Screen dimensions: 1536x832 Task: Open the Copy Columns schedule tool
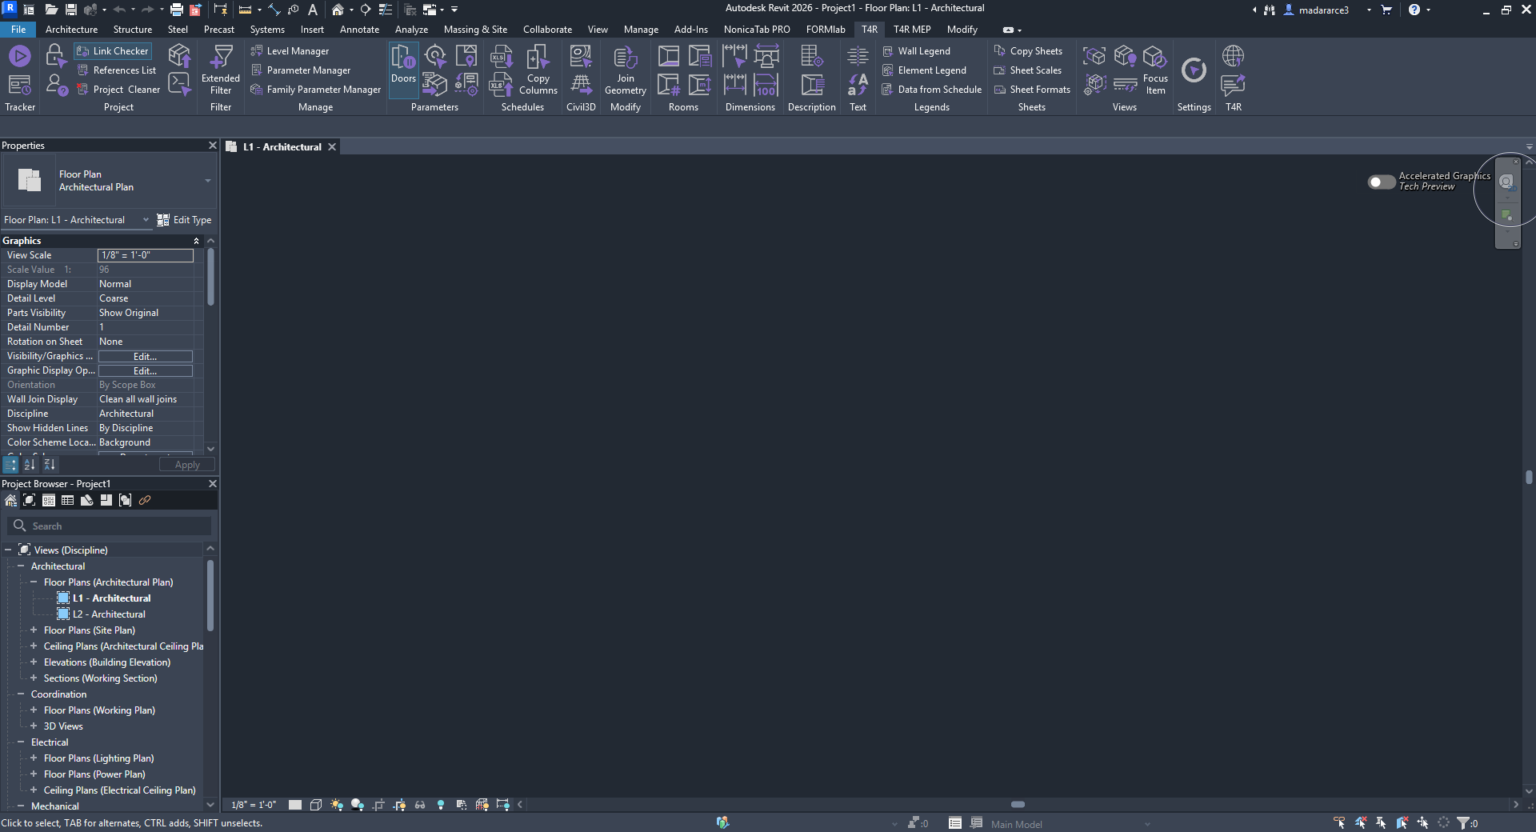tap(538, 69)
